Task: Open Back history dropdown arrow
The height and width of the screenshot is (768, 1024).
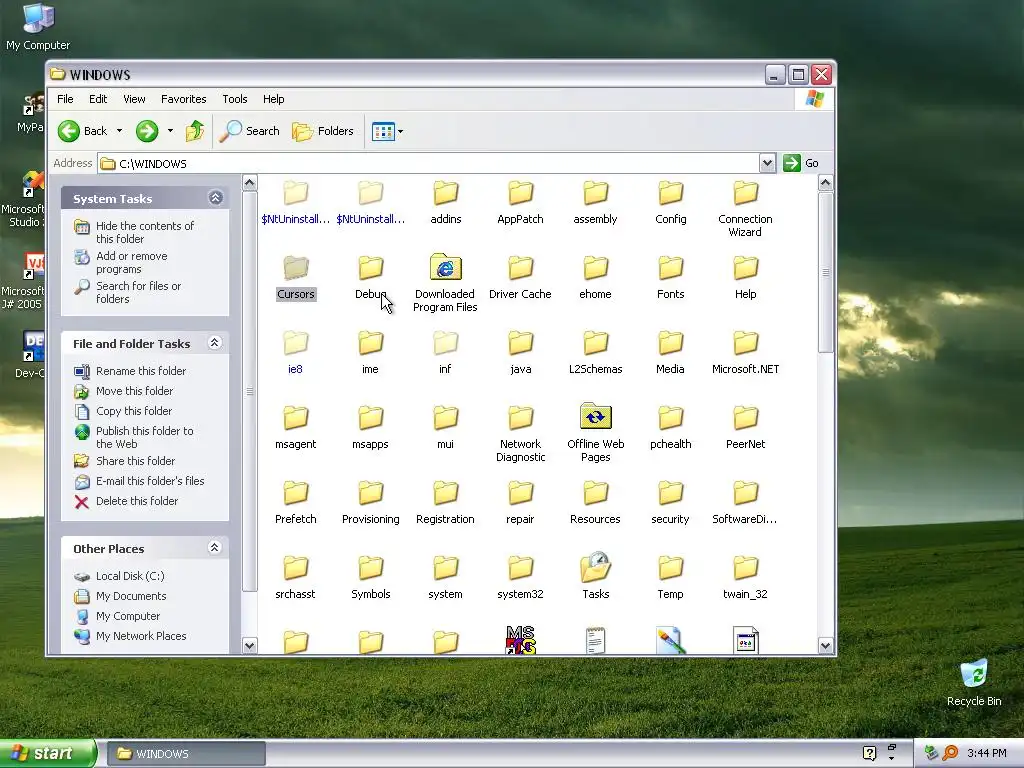Action: (x=120, y=131)
